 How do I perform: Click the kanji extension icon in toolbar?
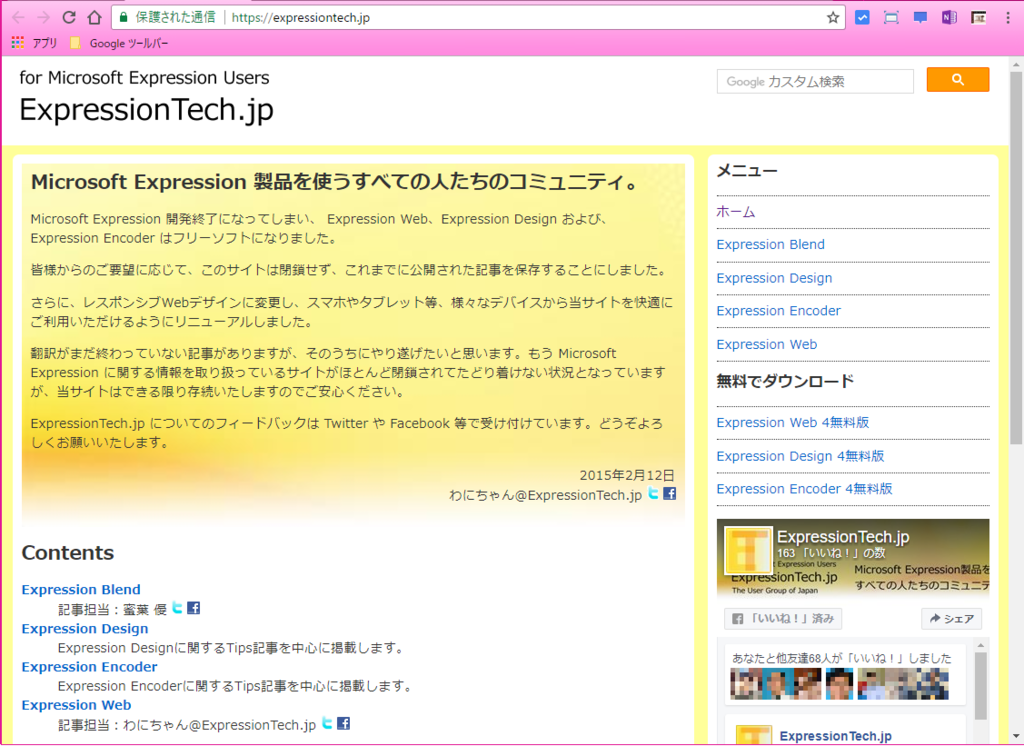tap(978, 18)
